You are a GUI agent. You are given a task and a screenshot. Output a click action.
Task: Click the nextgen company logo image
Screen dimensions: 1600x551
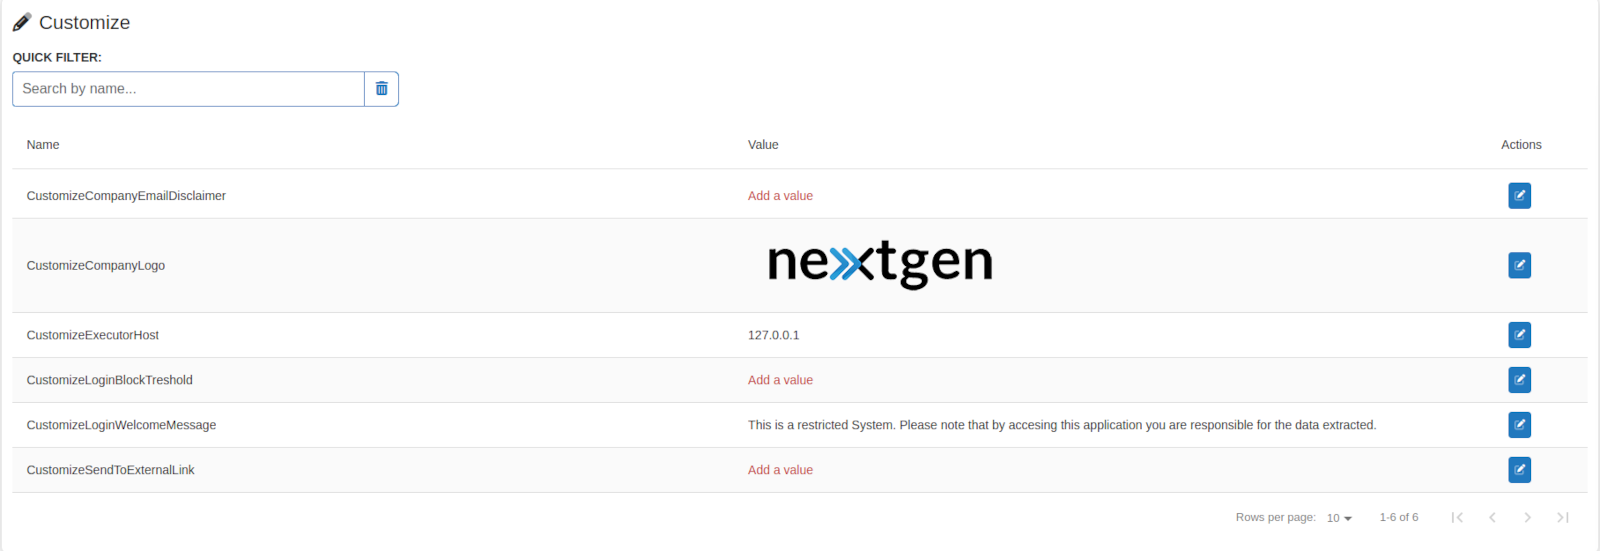(879, 264)
